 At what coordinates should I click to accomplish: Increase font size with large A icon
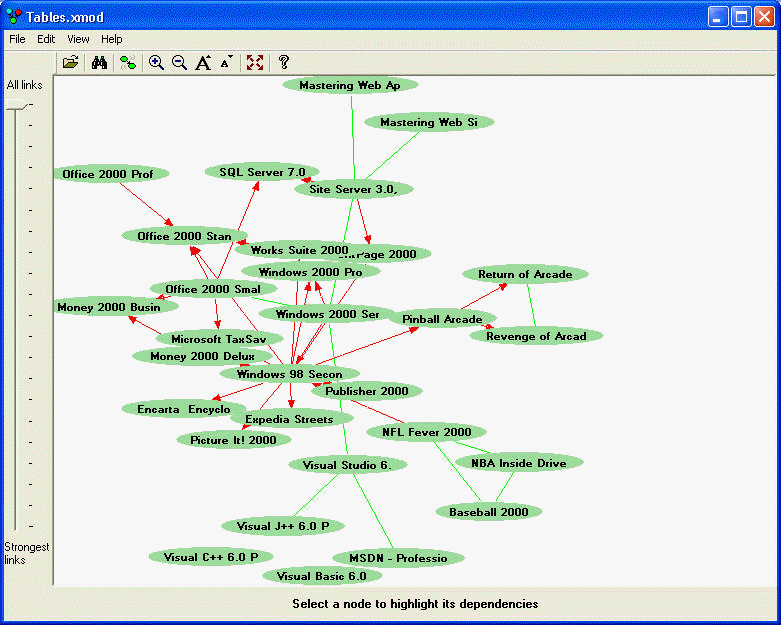tap(203, 62)
